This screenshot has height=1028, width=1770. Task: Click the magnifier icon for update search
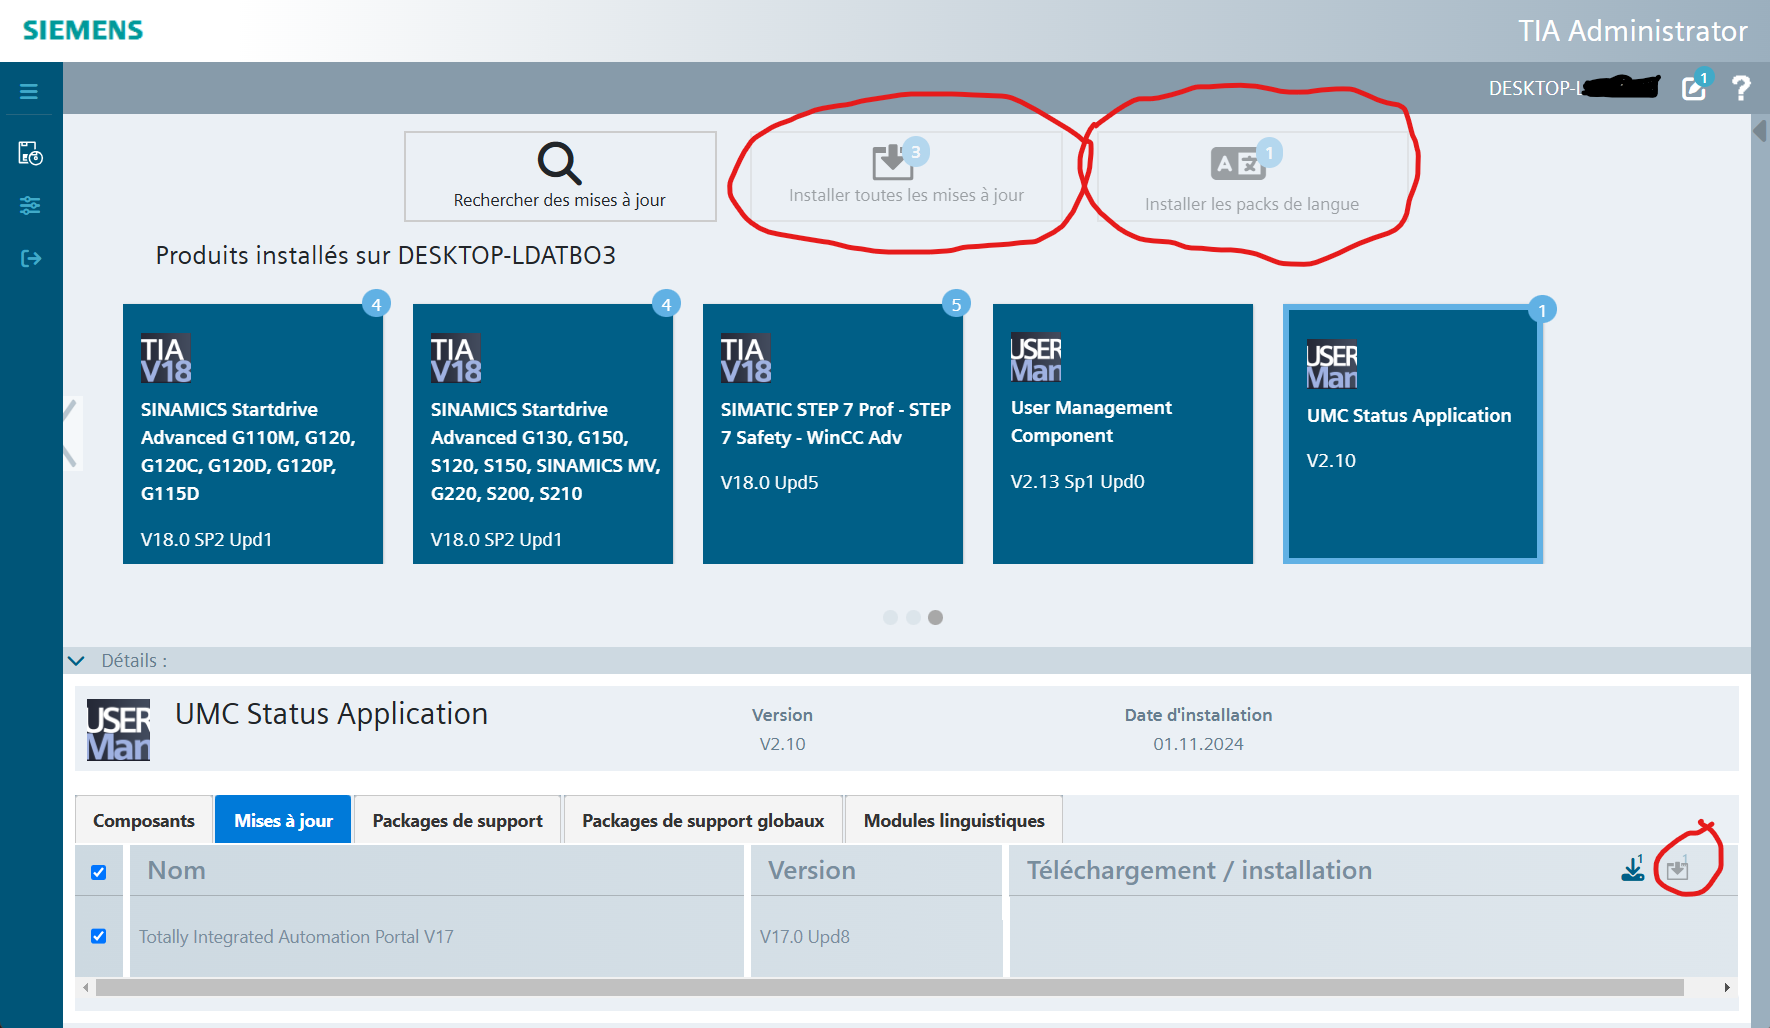pyautogui.click(x=559, y=163)
